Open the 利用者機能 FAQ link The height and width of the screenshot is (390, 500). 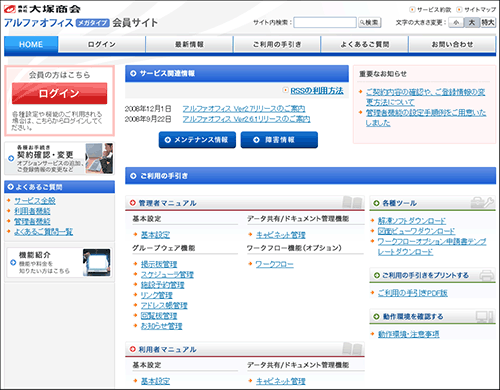(32, 211)
